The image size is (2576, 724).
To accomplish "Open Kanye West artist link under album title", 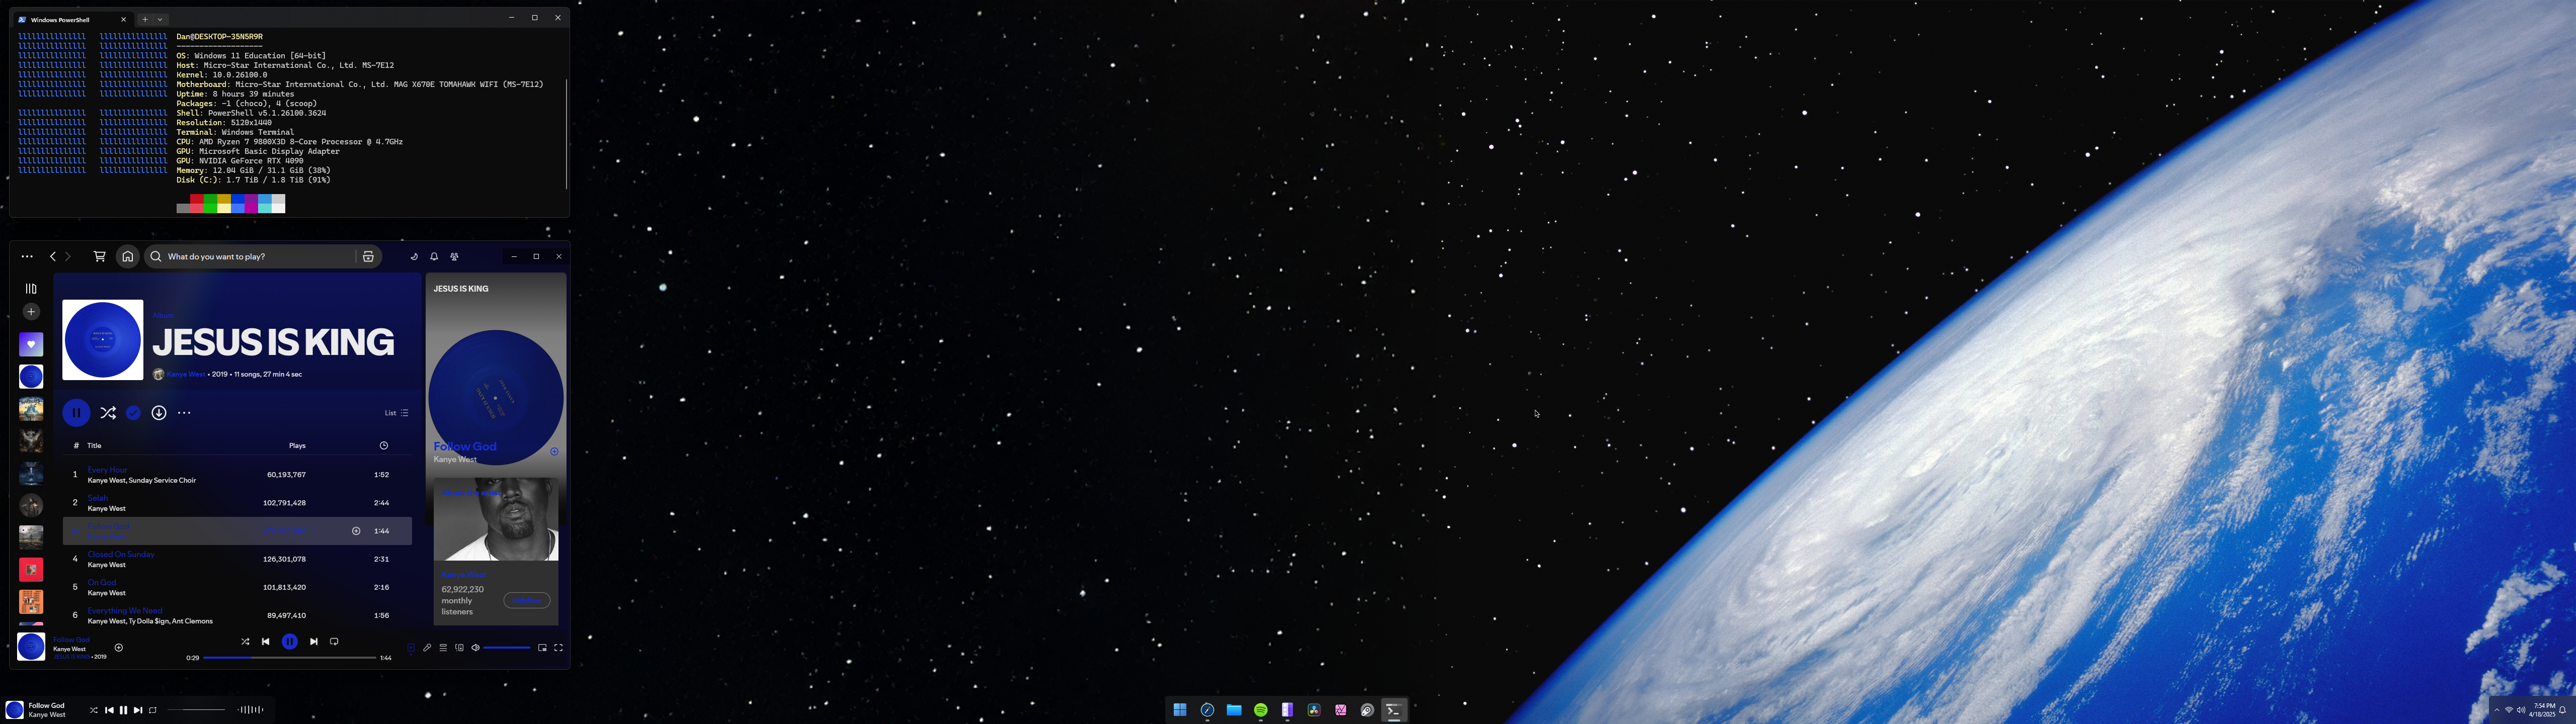I will tap(186, 374).
